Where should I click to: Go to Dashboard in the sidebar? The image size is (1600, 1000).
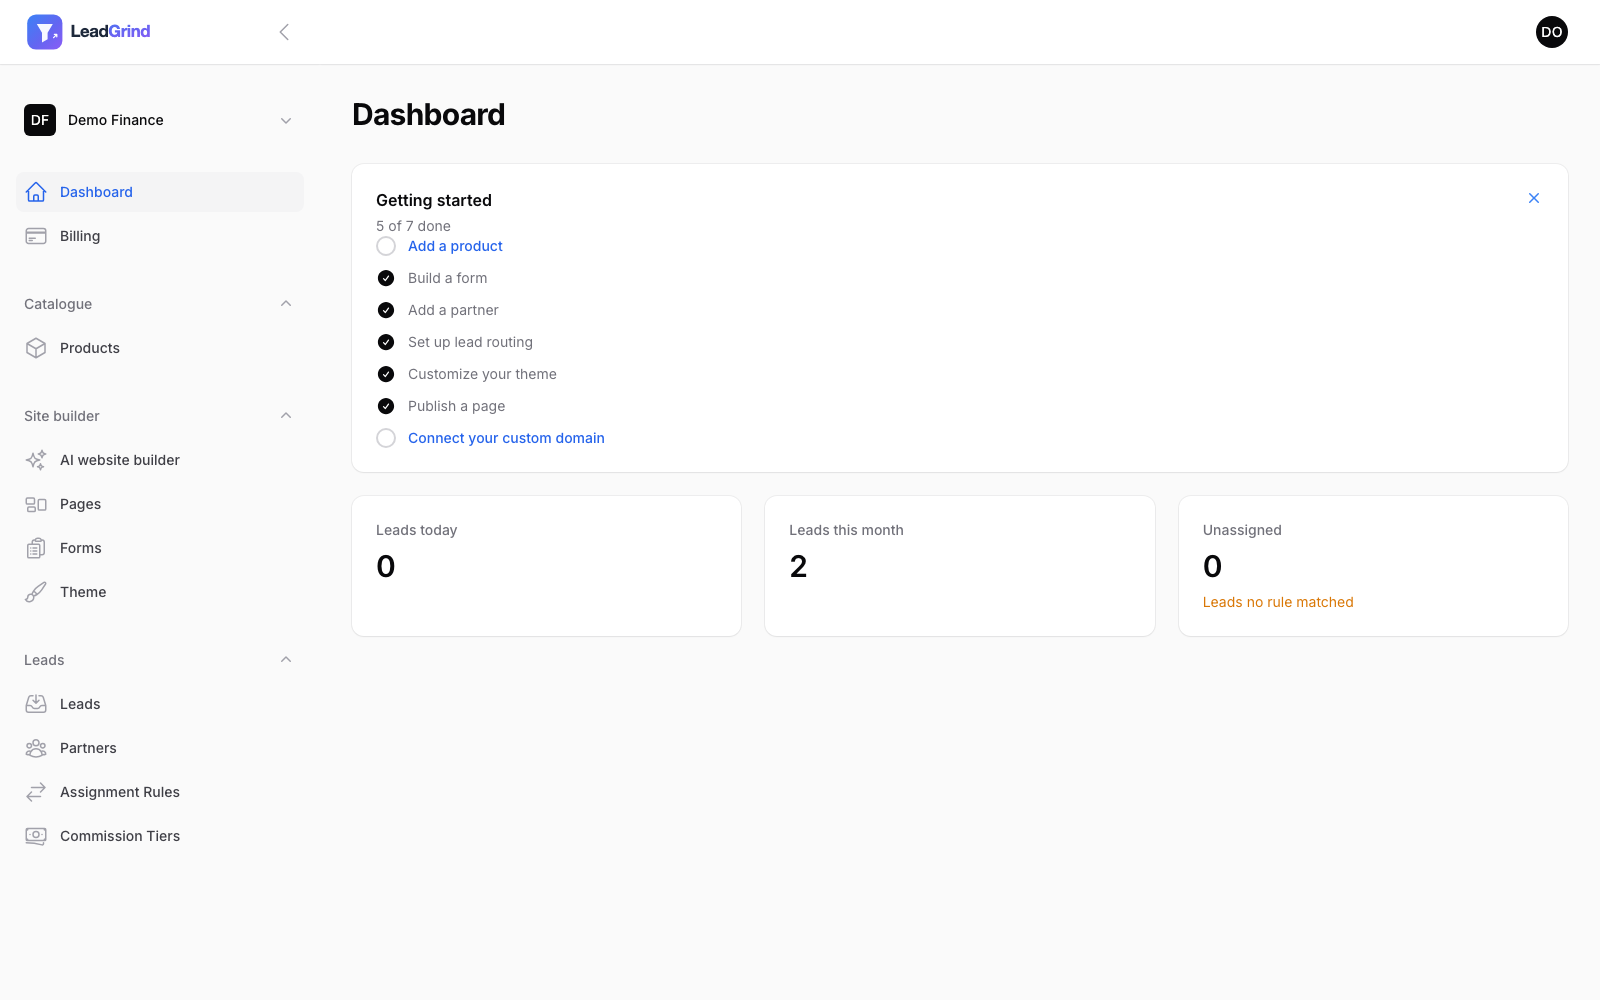160,192
